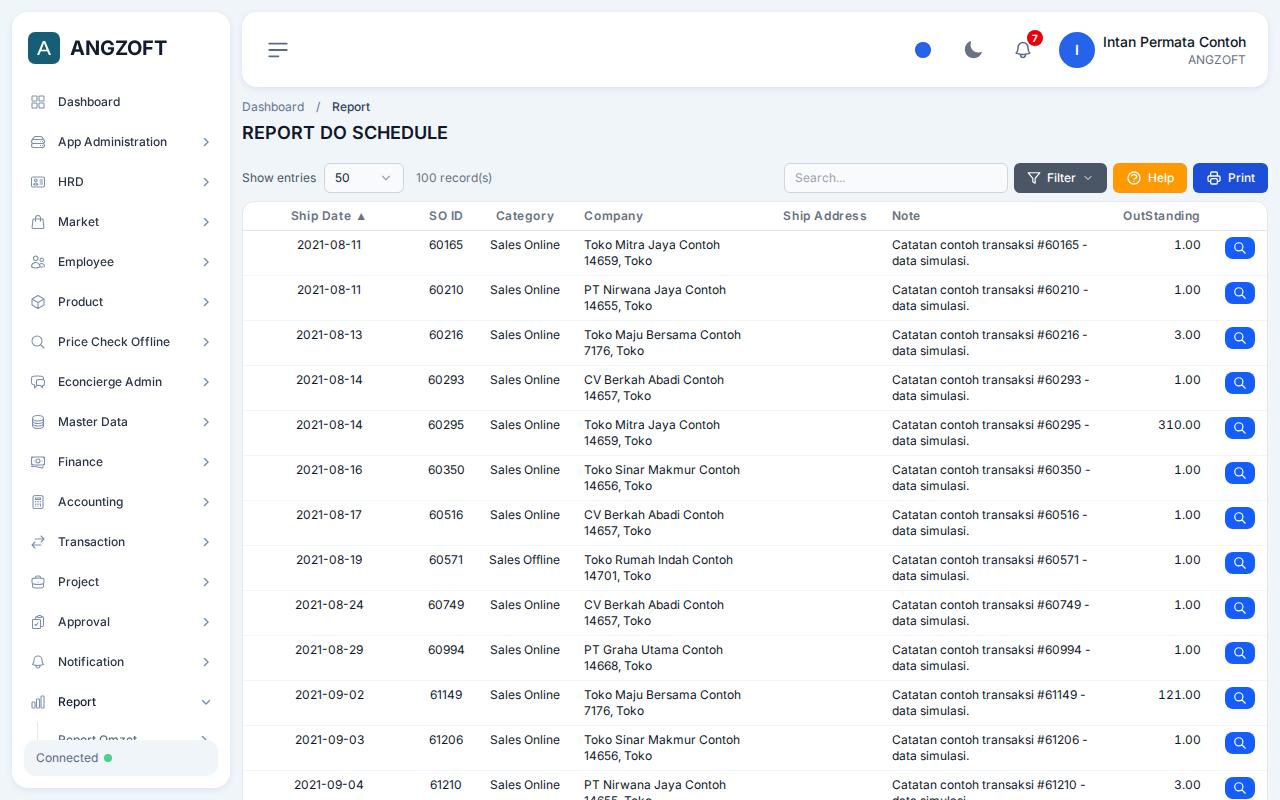The width and height of the screenshot is (1280, 800).
Task: Open Dashboard from sidebar
Action: coord(121,102)
